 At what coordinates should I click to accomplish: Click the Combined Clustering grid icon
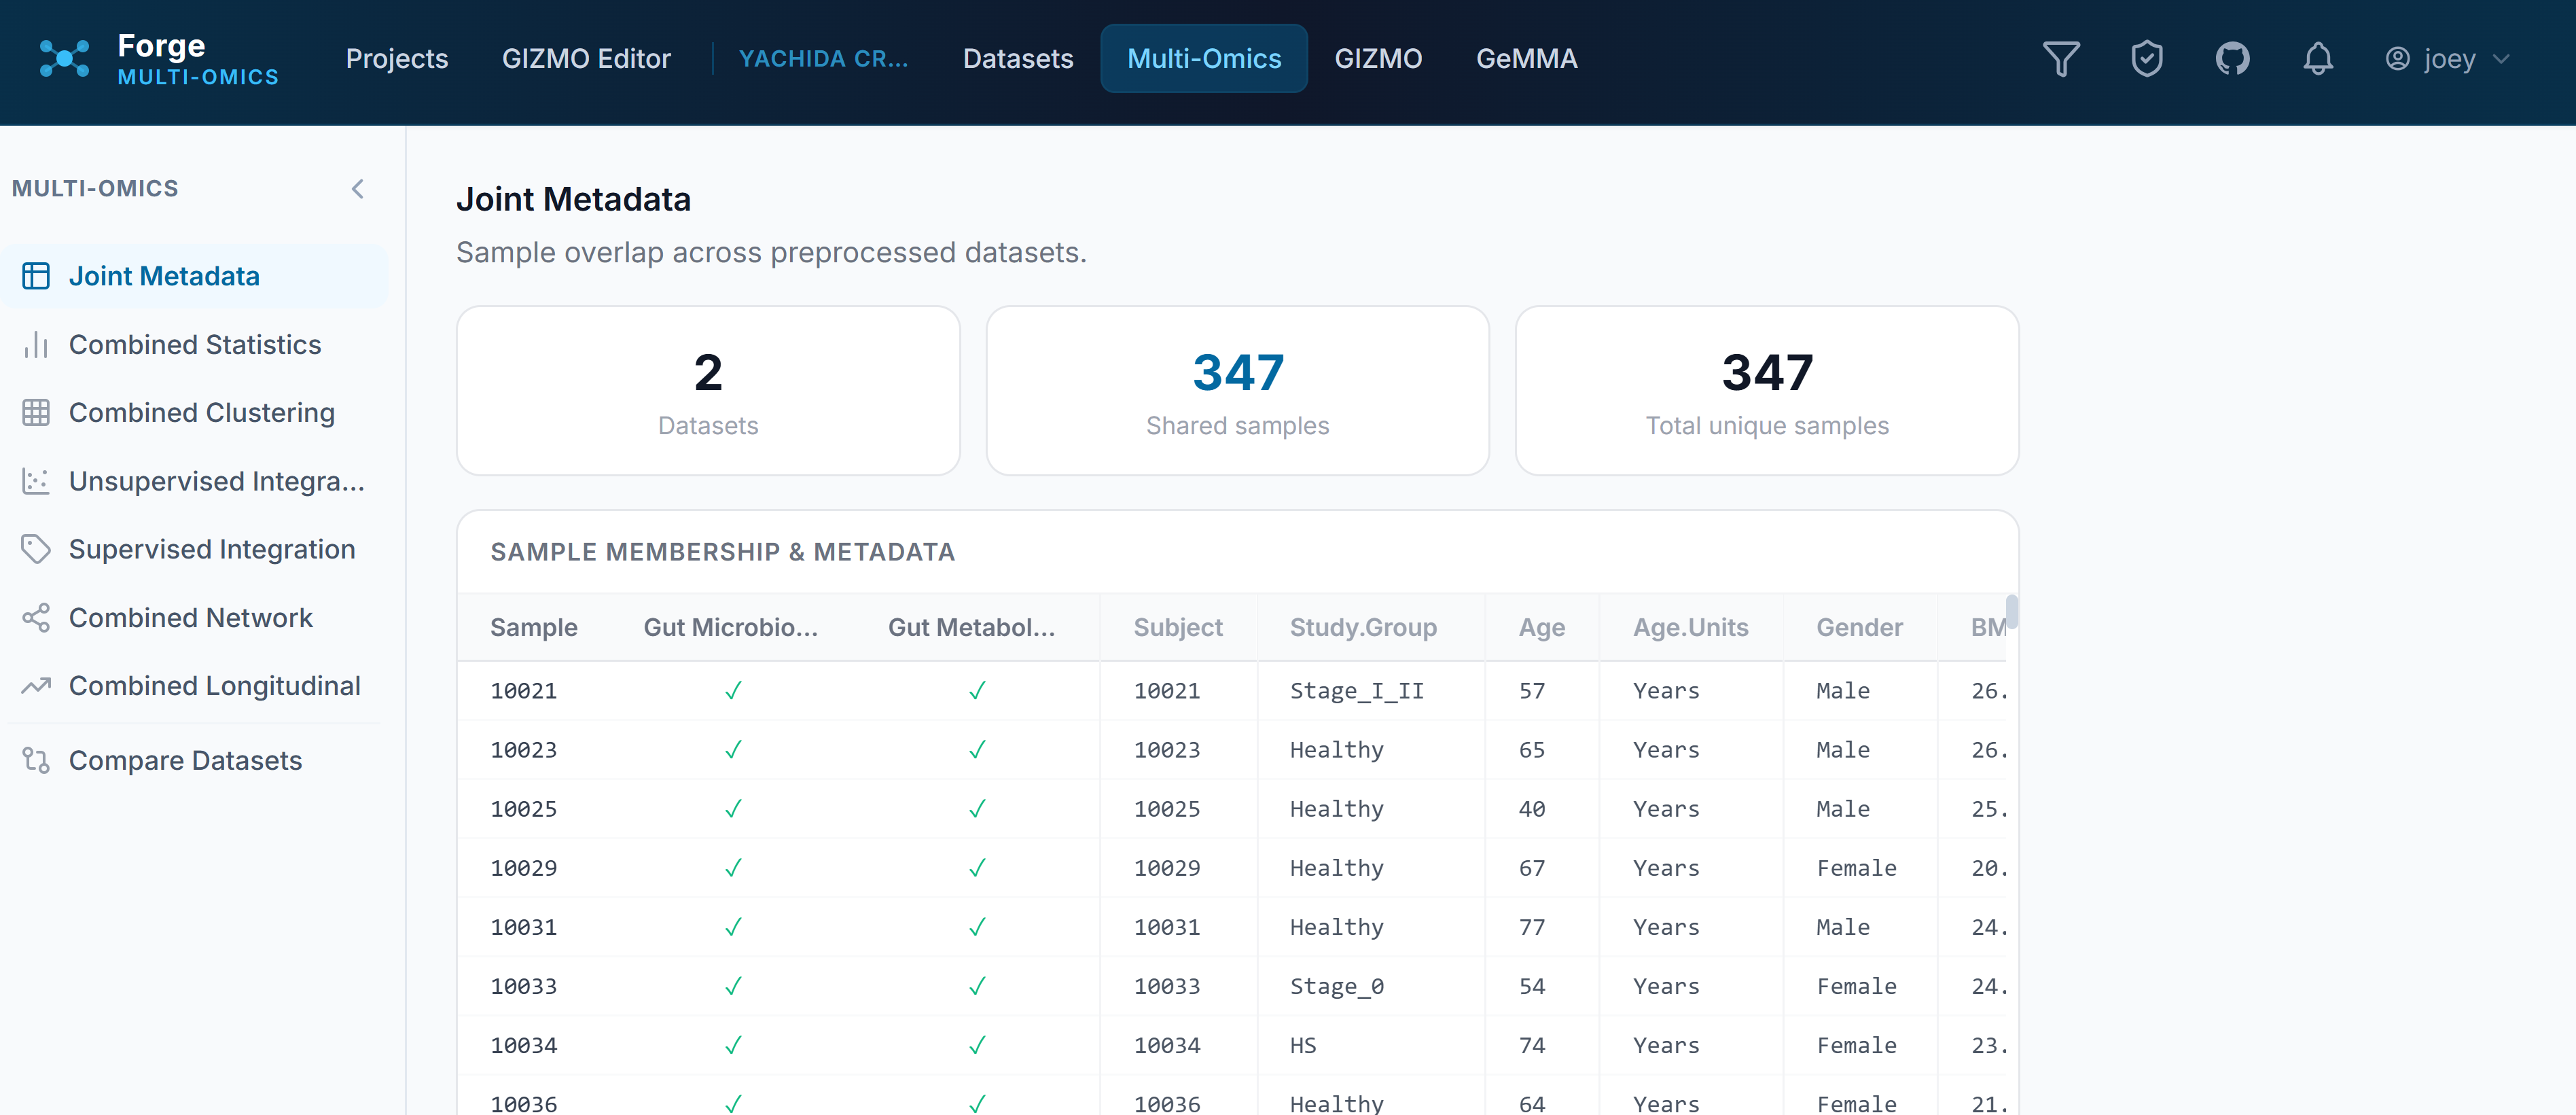pyautogui.click(x=37, y=412)
